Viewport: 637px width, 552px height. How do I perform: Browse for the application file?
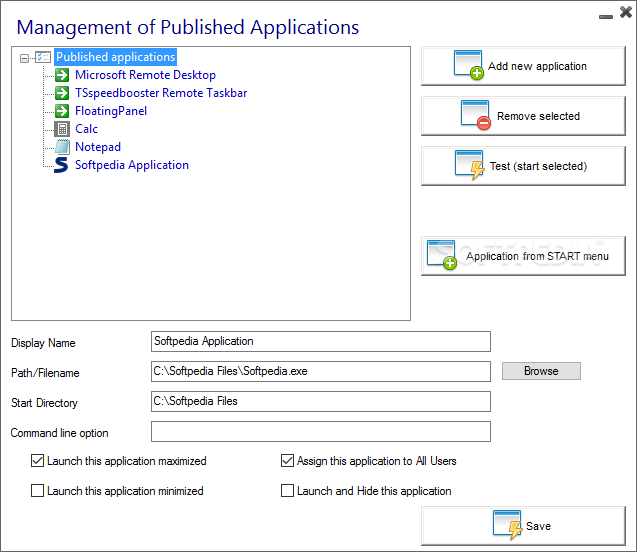coord(541,371)
